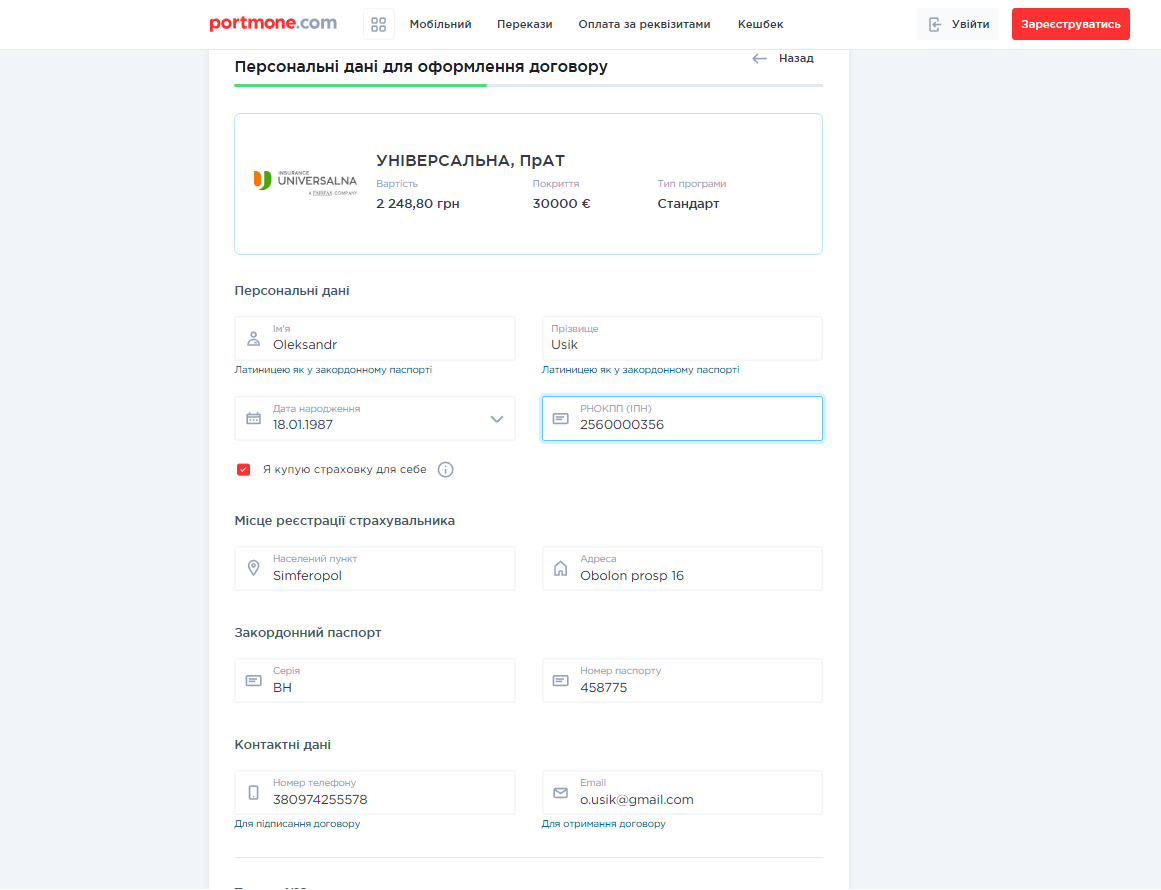The image size is (1161, 890).
Task: Click the info icon beside self-purchase checkbox
Action: point(446,470)
